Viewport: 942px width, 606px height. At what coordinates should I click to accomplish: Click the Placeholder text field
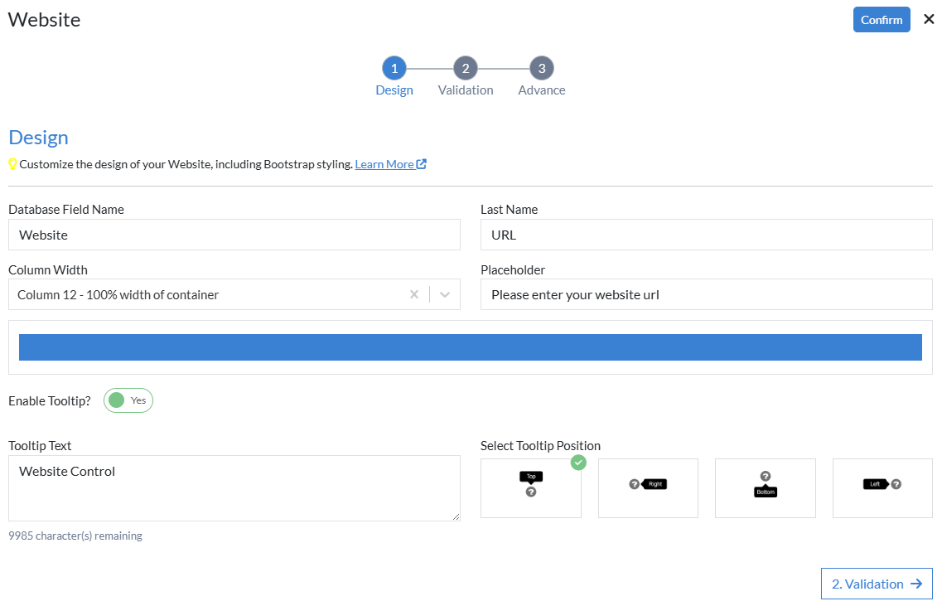pyautogui.click(x=706, y=295)
